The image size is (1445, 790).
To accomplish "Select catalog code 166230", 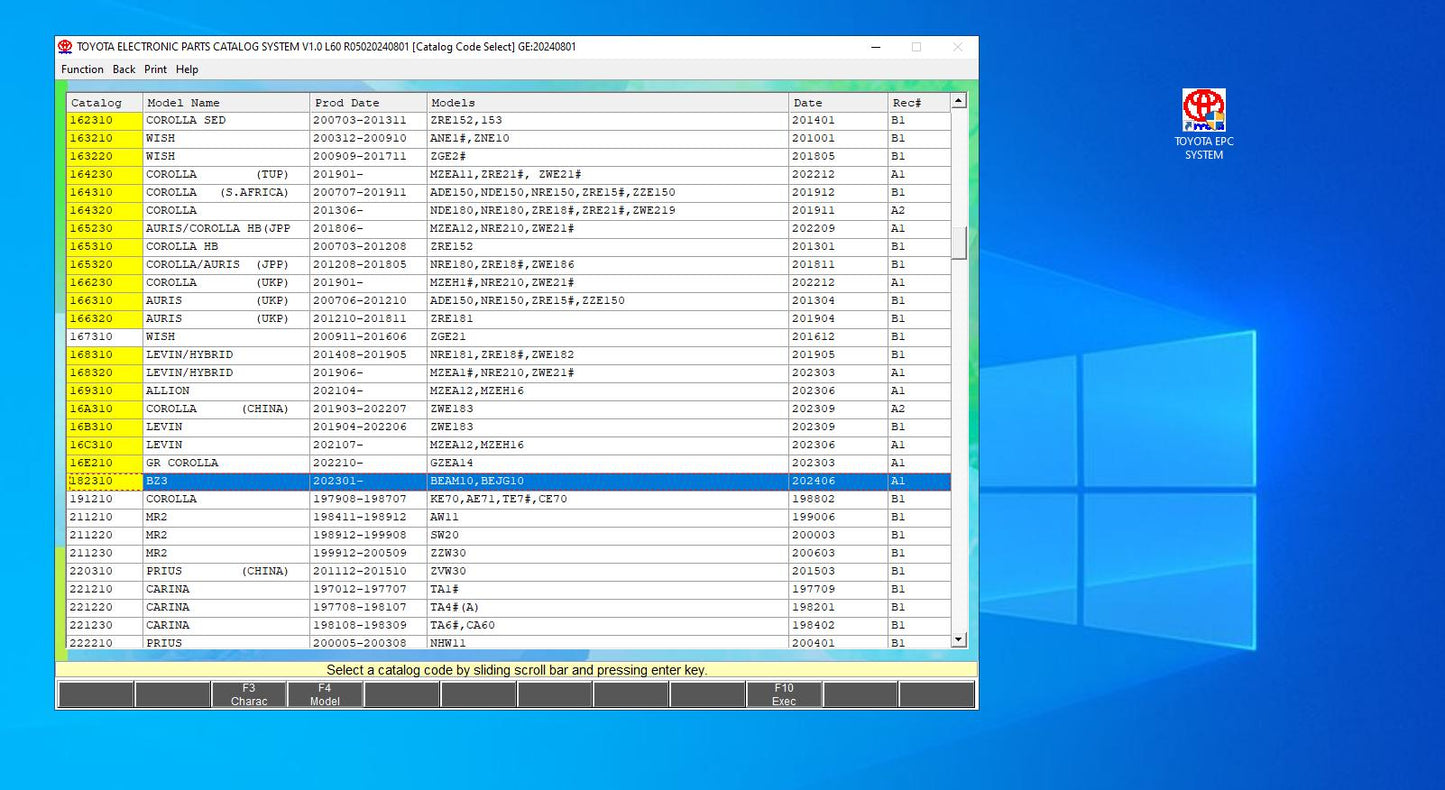I will [x=104, y=282].
